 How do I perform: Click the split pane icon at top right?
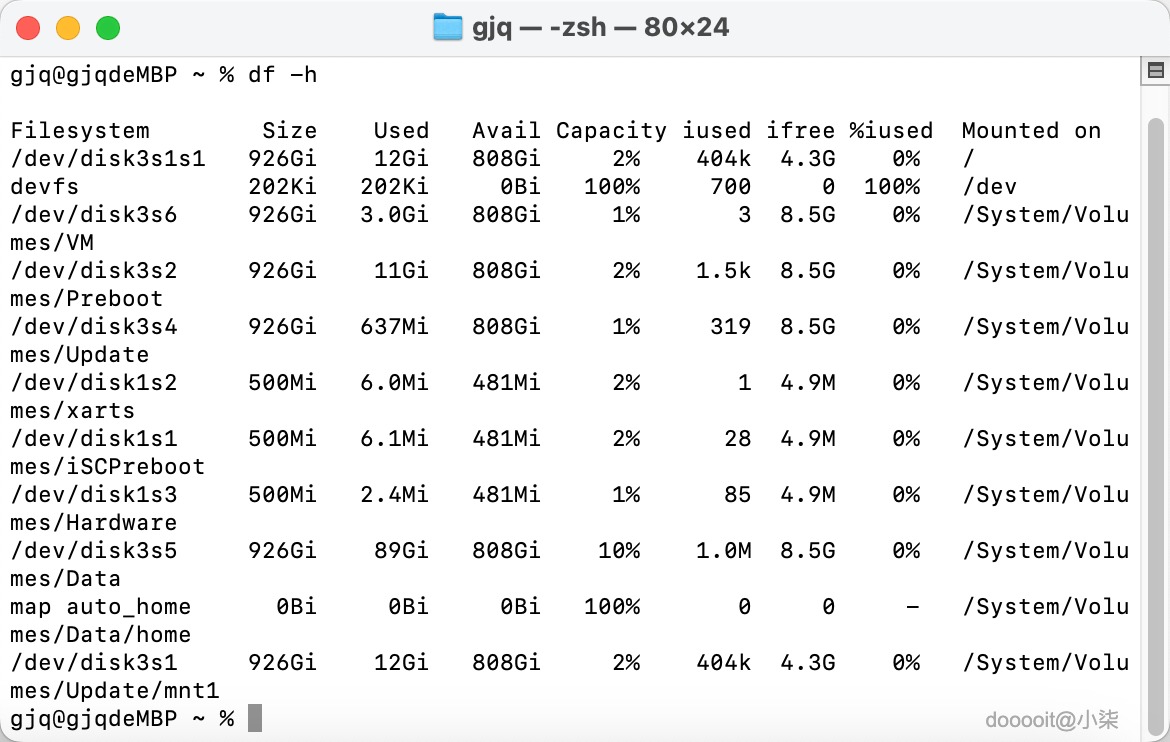[x=1155, y=71]
